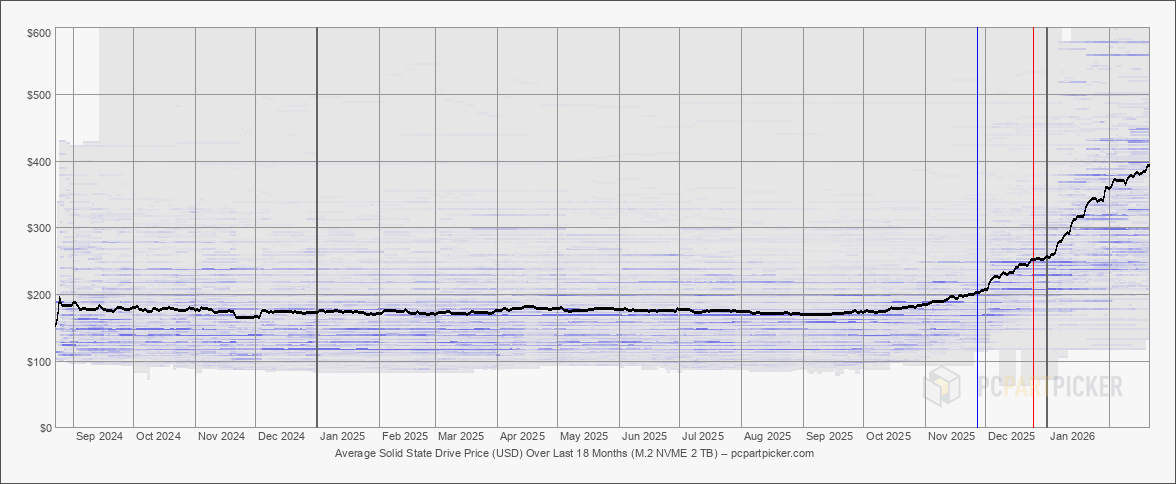
Task: Click the $100 y-axis label
Action: click(x=41, y=362)
